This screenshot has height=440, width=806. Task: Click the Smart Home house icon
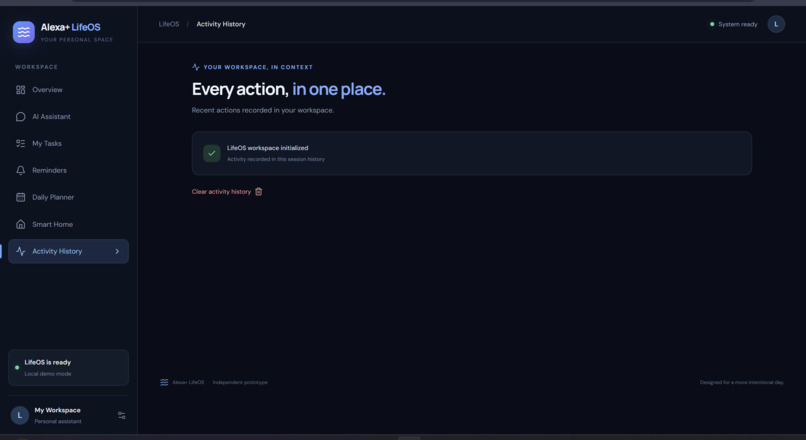[x=21, y=224]
